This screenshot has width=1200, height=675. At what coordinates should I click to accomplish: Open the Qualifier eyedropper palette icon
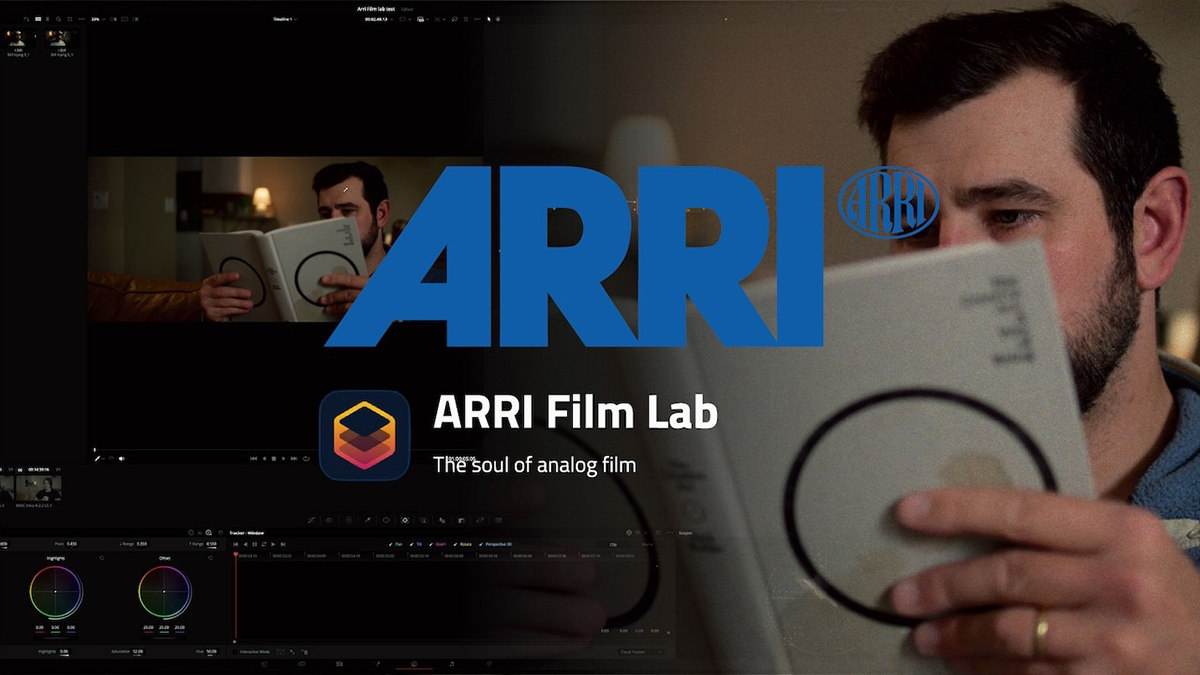click(367, 520)
